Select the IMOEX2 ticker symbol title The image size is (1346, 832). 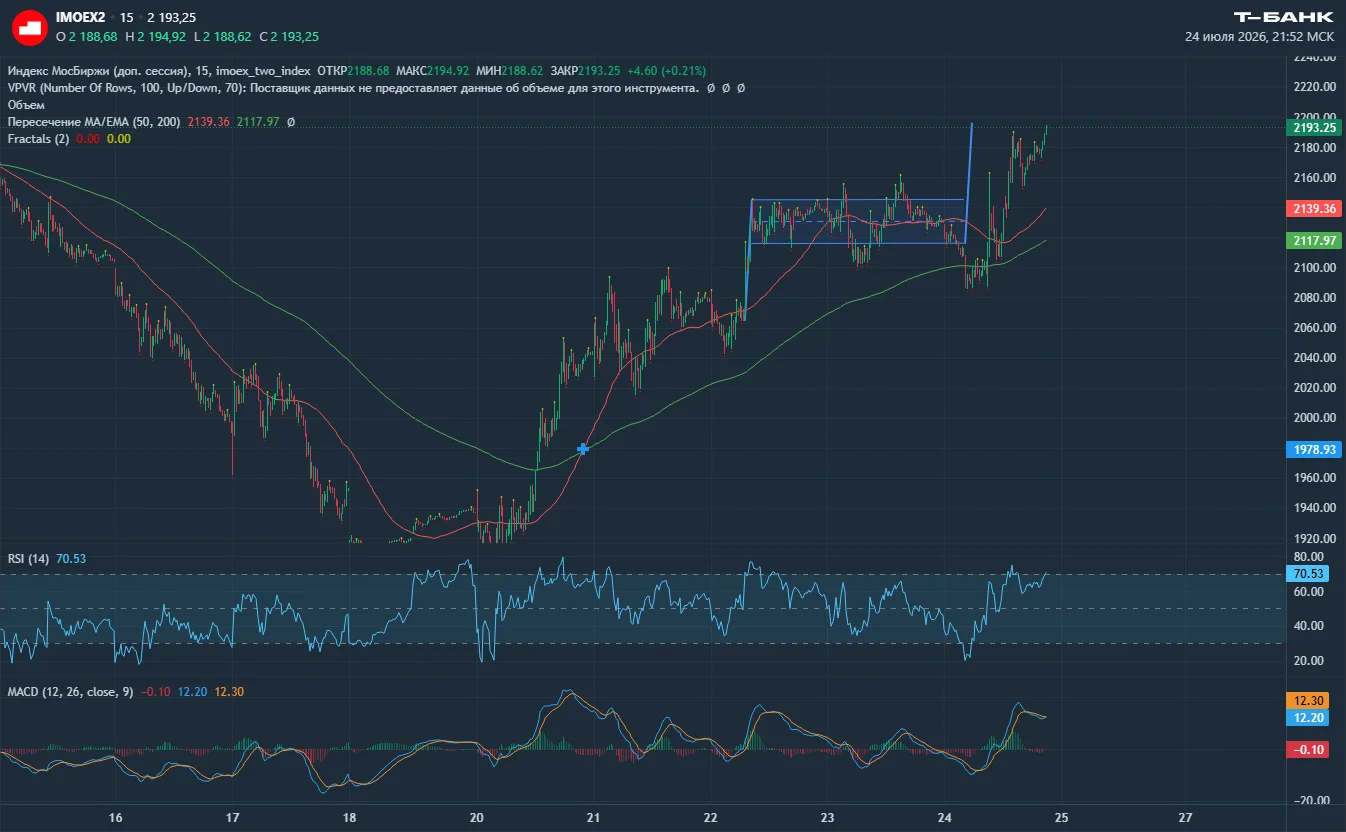tap(80, 17)
